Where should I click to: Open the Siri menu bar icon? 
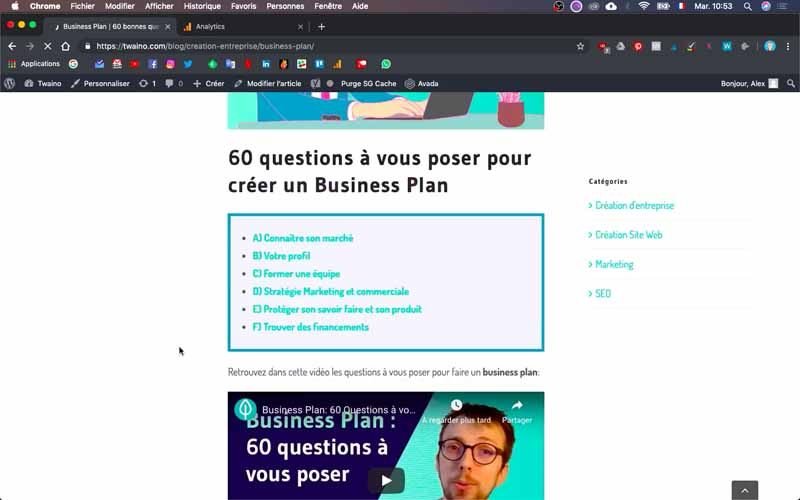[x=766, y=6]
